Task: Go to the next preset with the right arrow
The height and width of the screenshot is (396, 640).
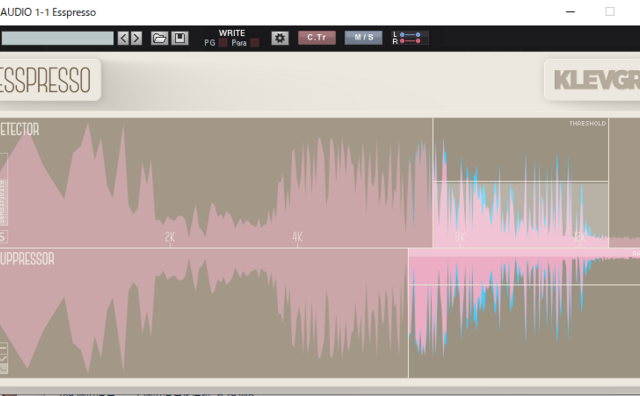Action: [x=136, y=38]
